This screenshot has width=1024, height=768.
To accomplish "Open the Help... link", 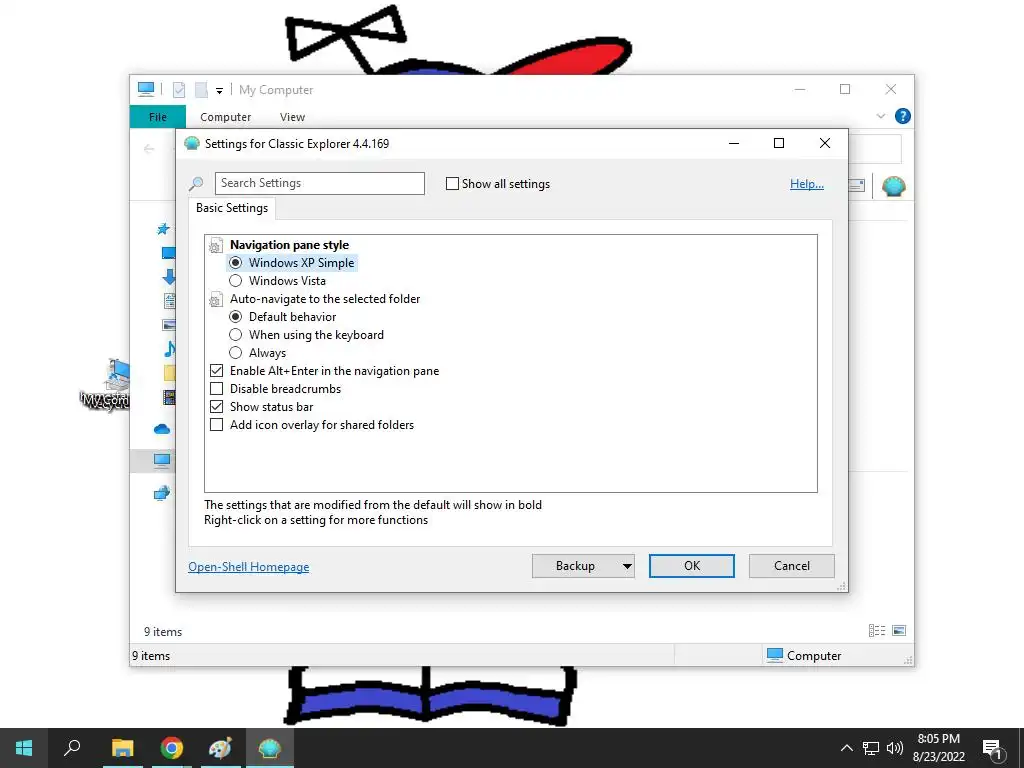I will pos(807,184).
